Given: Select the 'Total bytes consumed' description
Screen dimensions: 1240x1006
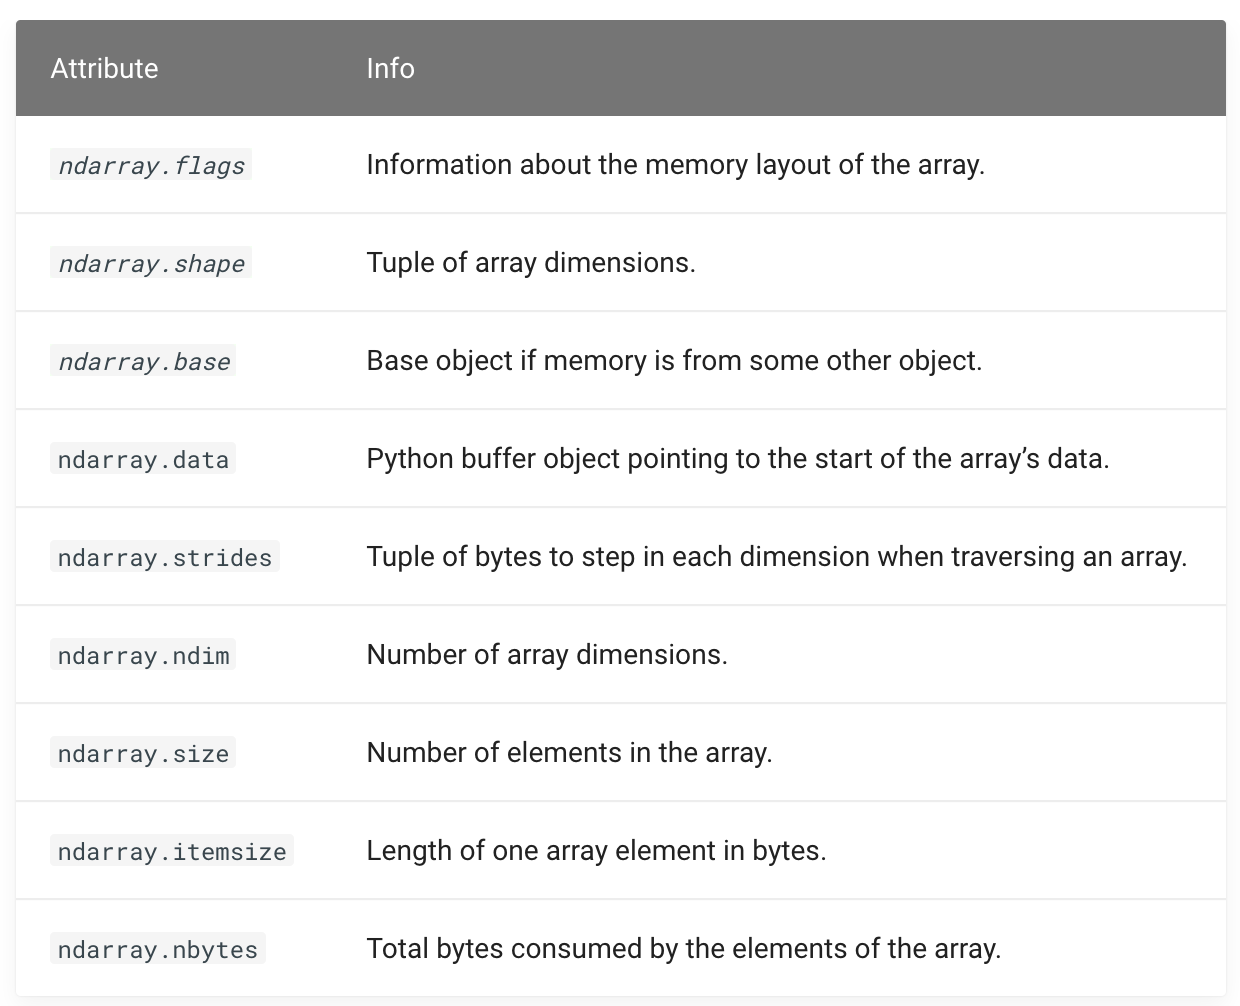Looking at the screenshot, I should tap(684, 948).
